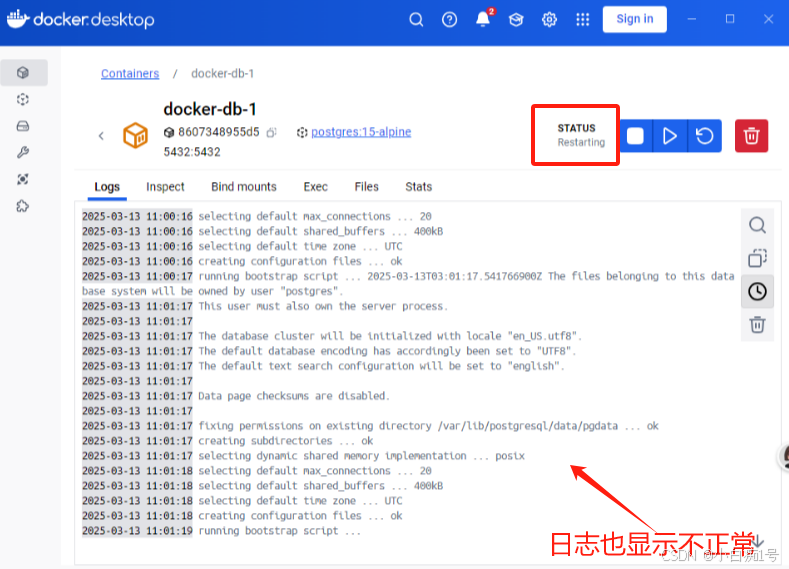Switch to the Exec tab

click(315, 187)
